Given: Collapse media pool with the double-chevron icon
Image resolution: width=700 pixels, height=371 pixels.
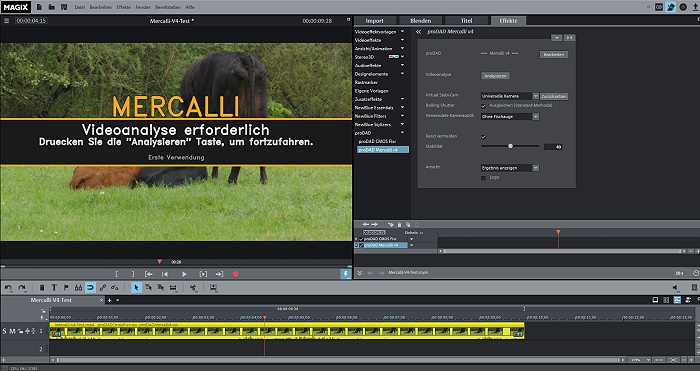Looking at the screenshot, I should [x=360, y=273].
